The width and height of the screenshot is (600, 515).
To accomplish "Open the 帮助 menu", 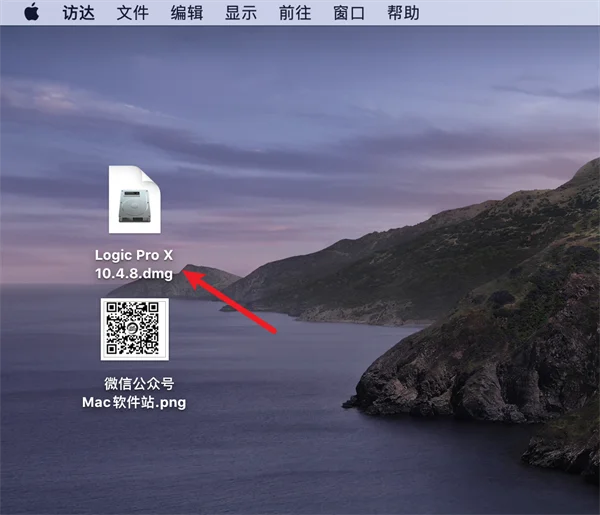I will tap(403, 13).
